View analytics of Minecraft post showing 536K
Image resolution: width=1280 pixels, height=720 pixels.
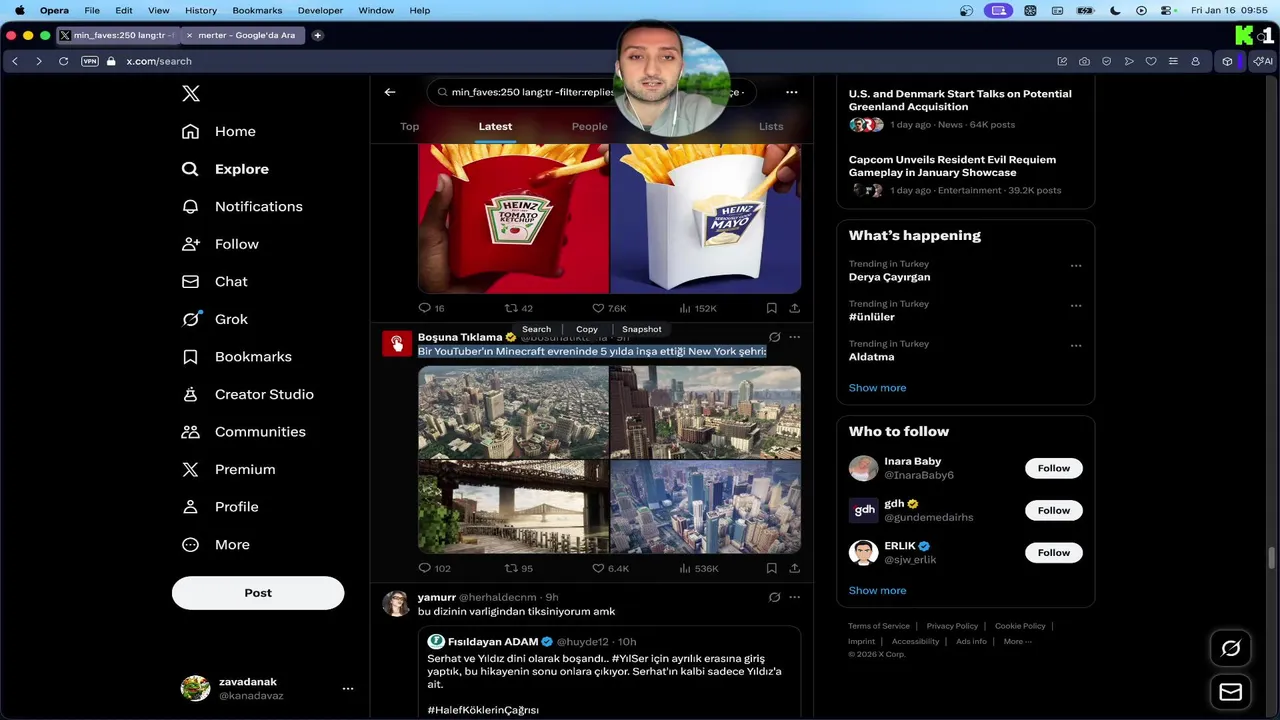[698, 568]
